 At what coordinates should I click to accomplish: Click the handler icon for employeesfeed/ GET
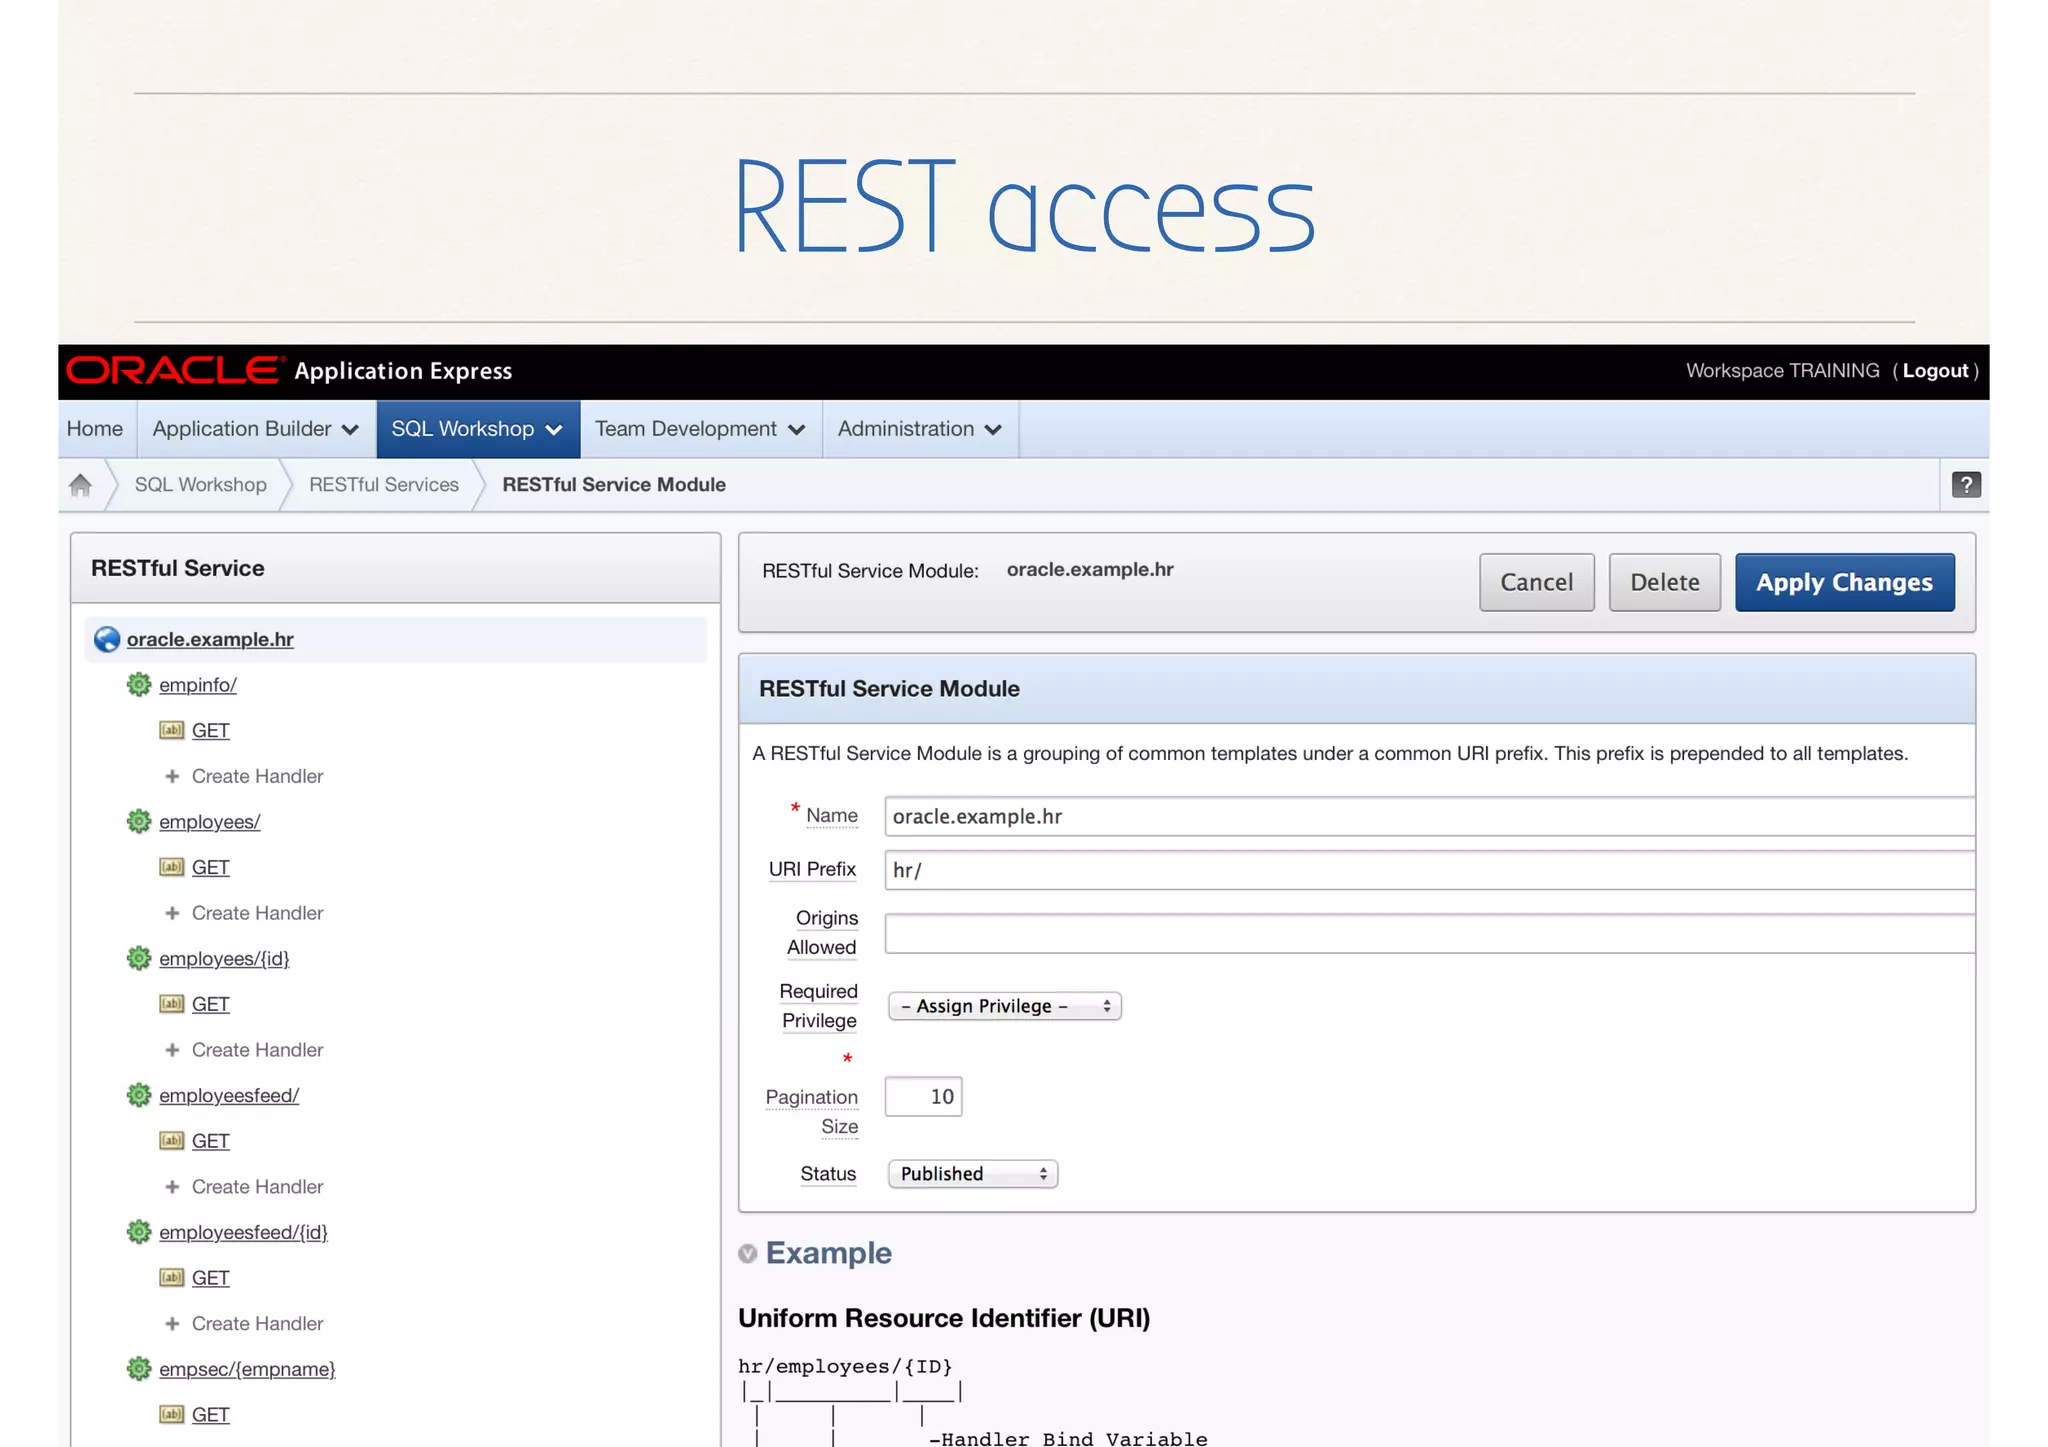[172, 1141]
